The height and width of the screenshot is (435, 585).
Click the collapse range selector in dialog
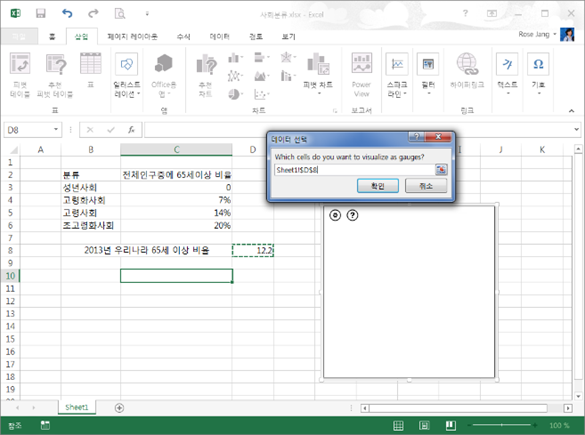pos(441,170)
